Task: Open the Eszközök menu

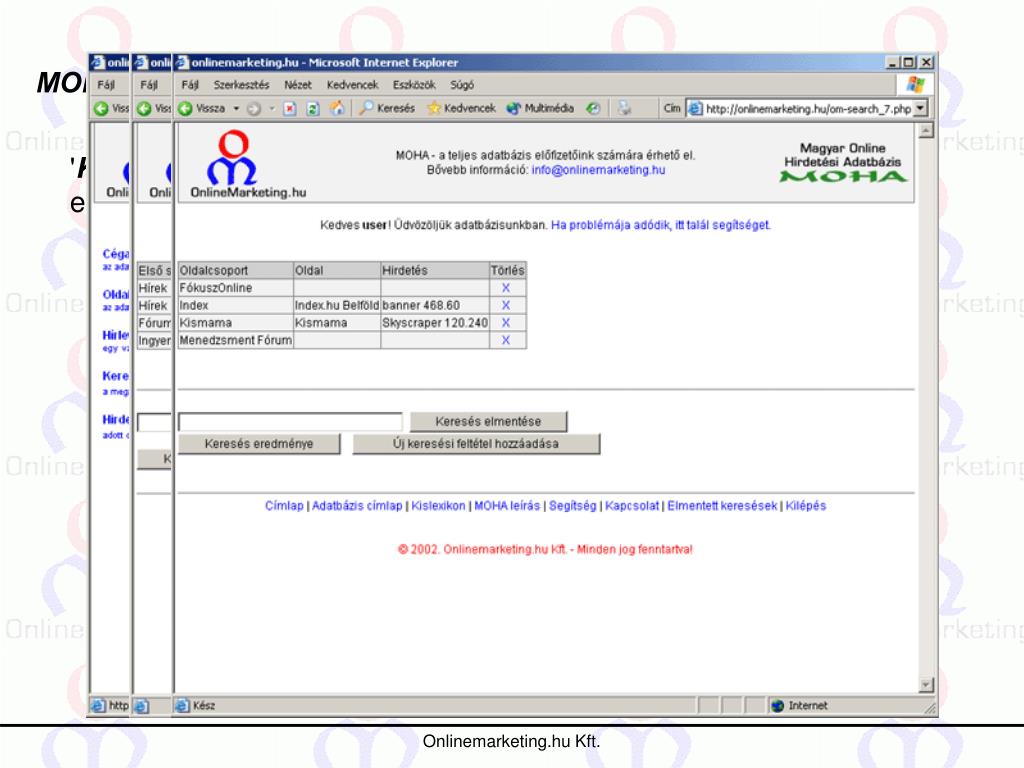Action: pyautogui.click(x=414, y=85)
